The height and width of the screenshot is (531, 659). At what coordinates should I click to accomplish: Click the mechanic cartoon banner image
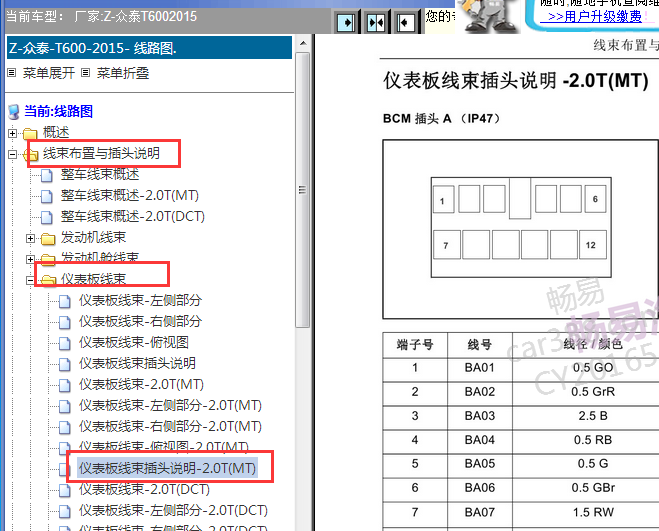click(488, 16)
